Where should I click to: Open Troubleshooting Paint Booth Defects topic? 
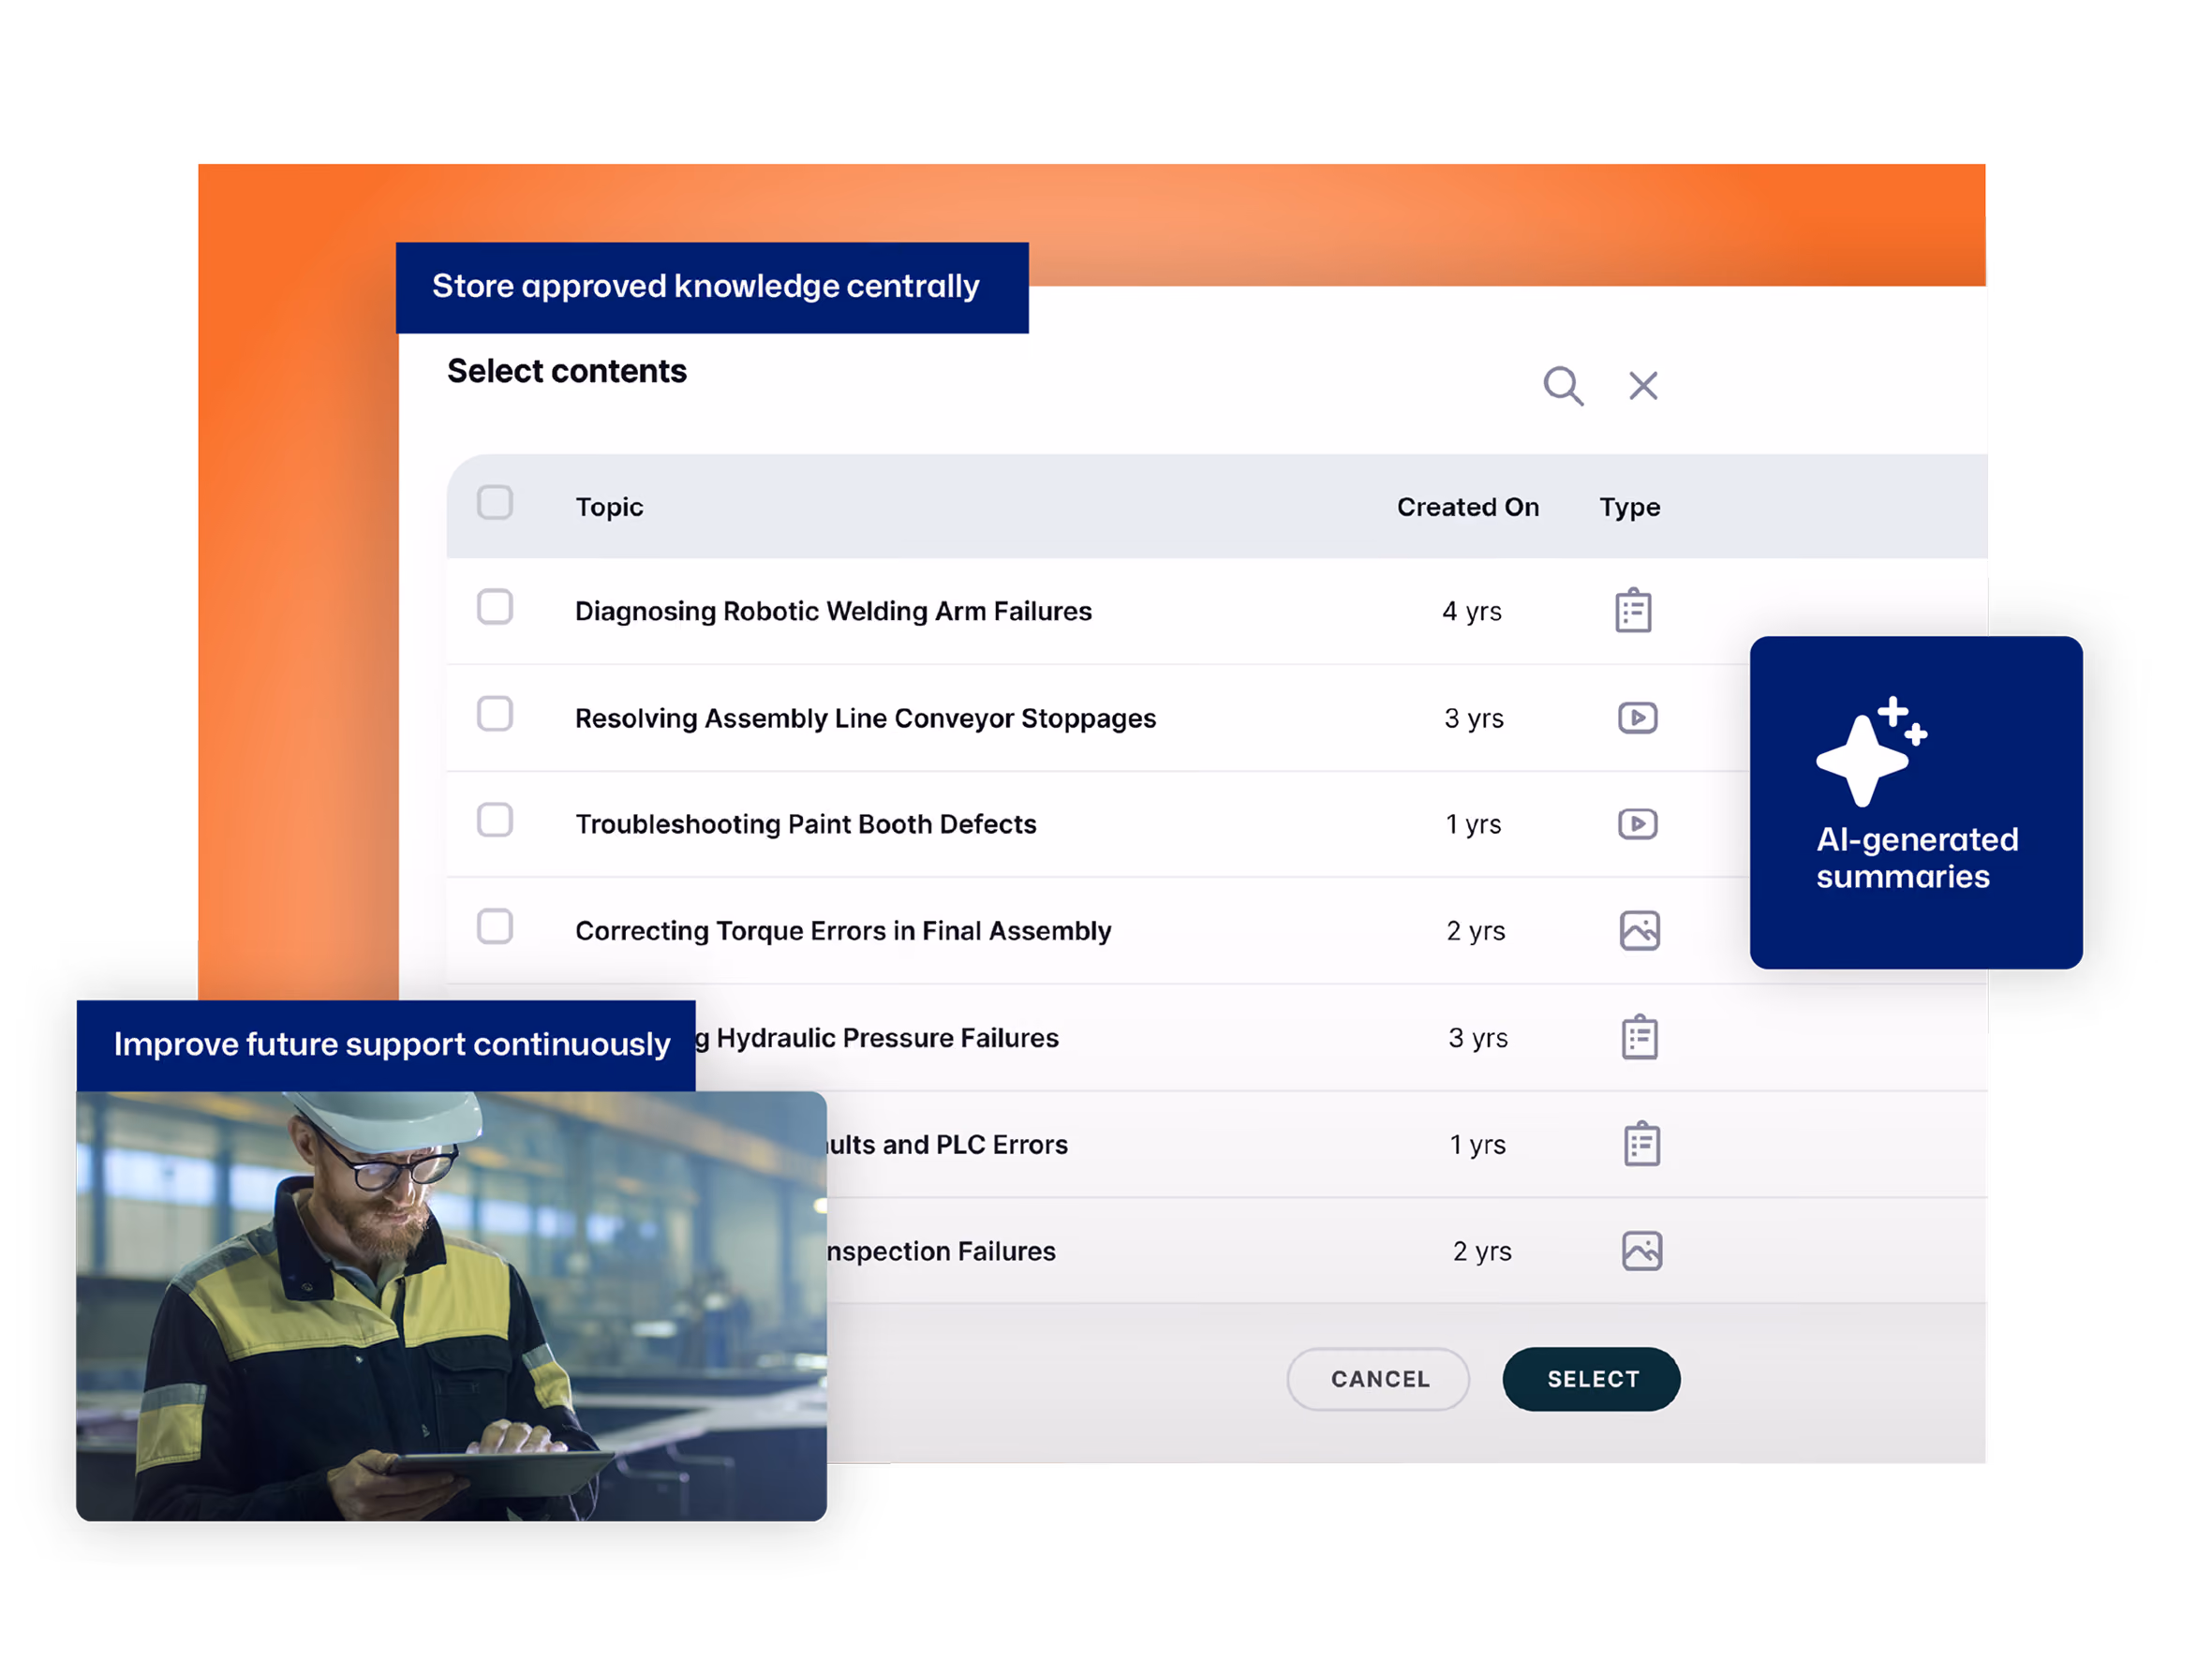(x=805, y=824)
